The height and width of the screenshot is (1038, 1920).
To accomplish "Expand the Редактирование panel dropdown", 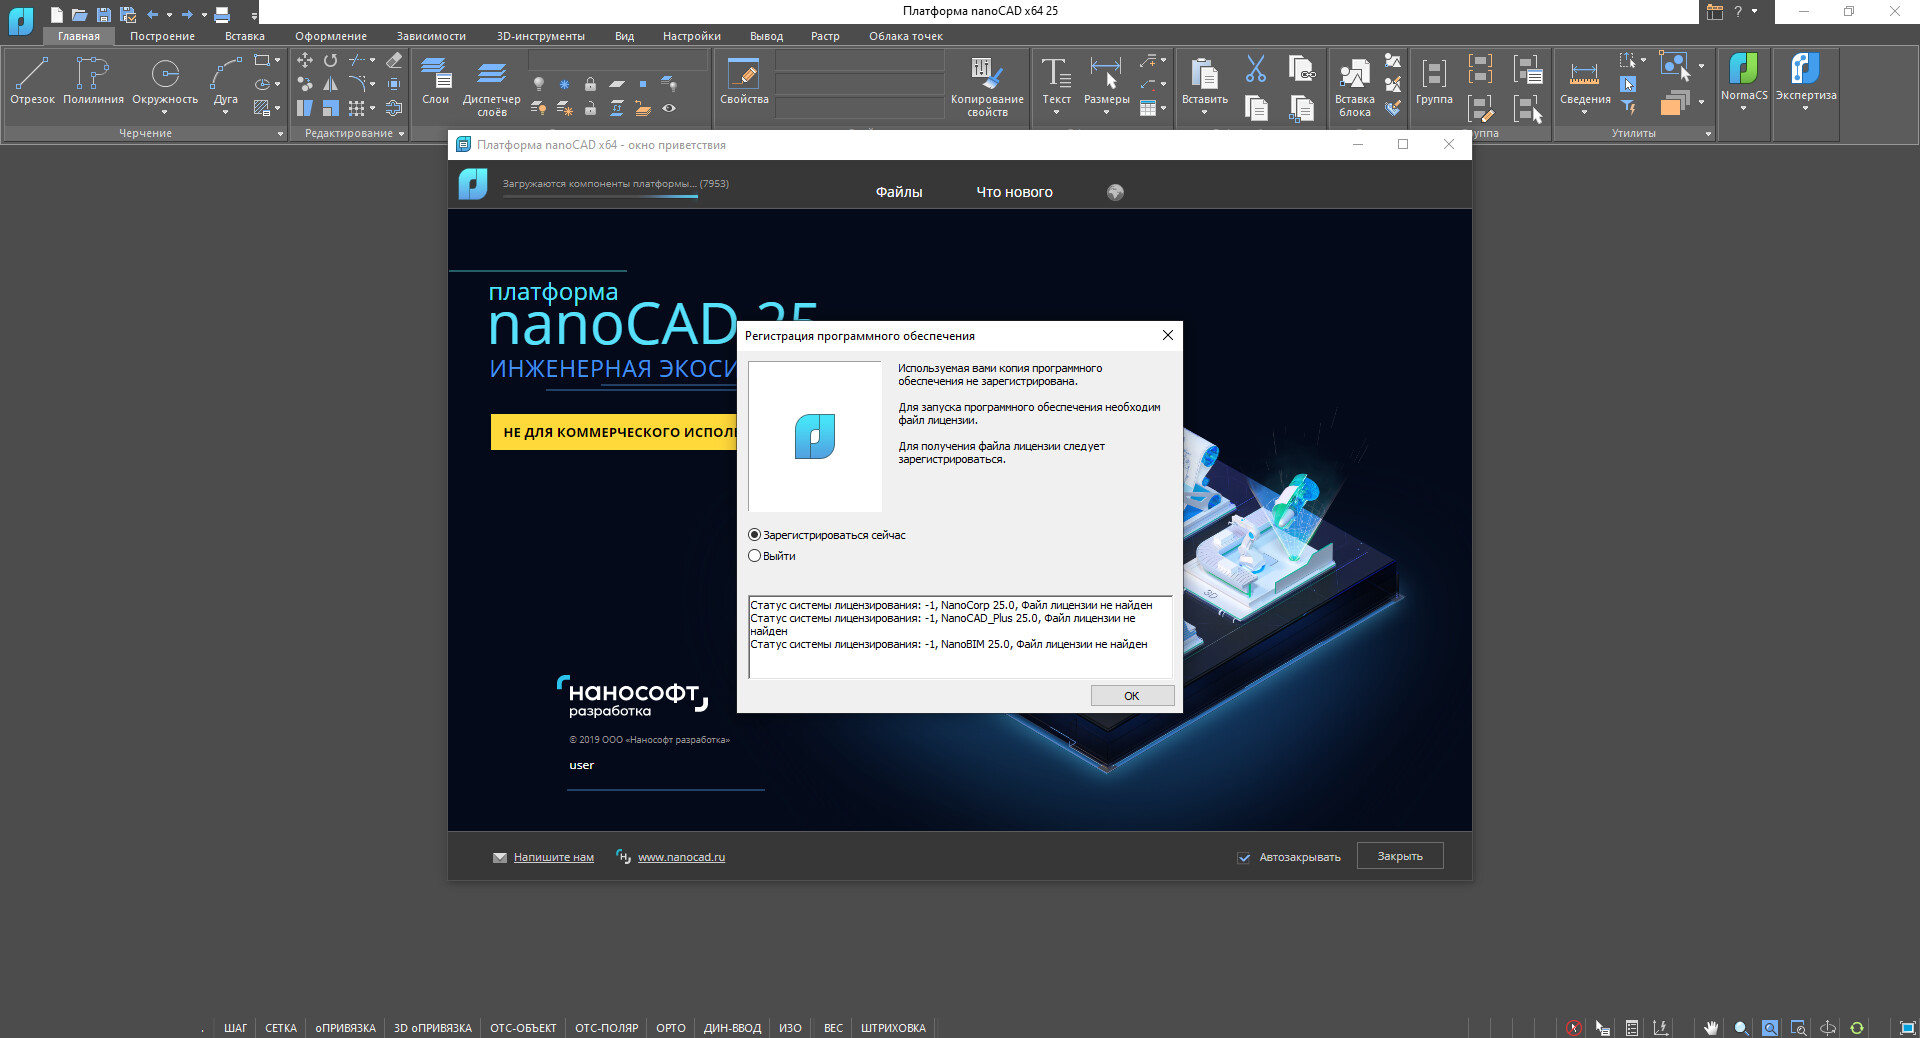I will pyautogui.click(x=401, y=133).
